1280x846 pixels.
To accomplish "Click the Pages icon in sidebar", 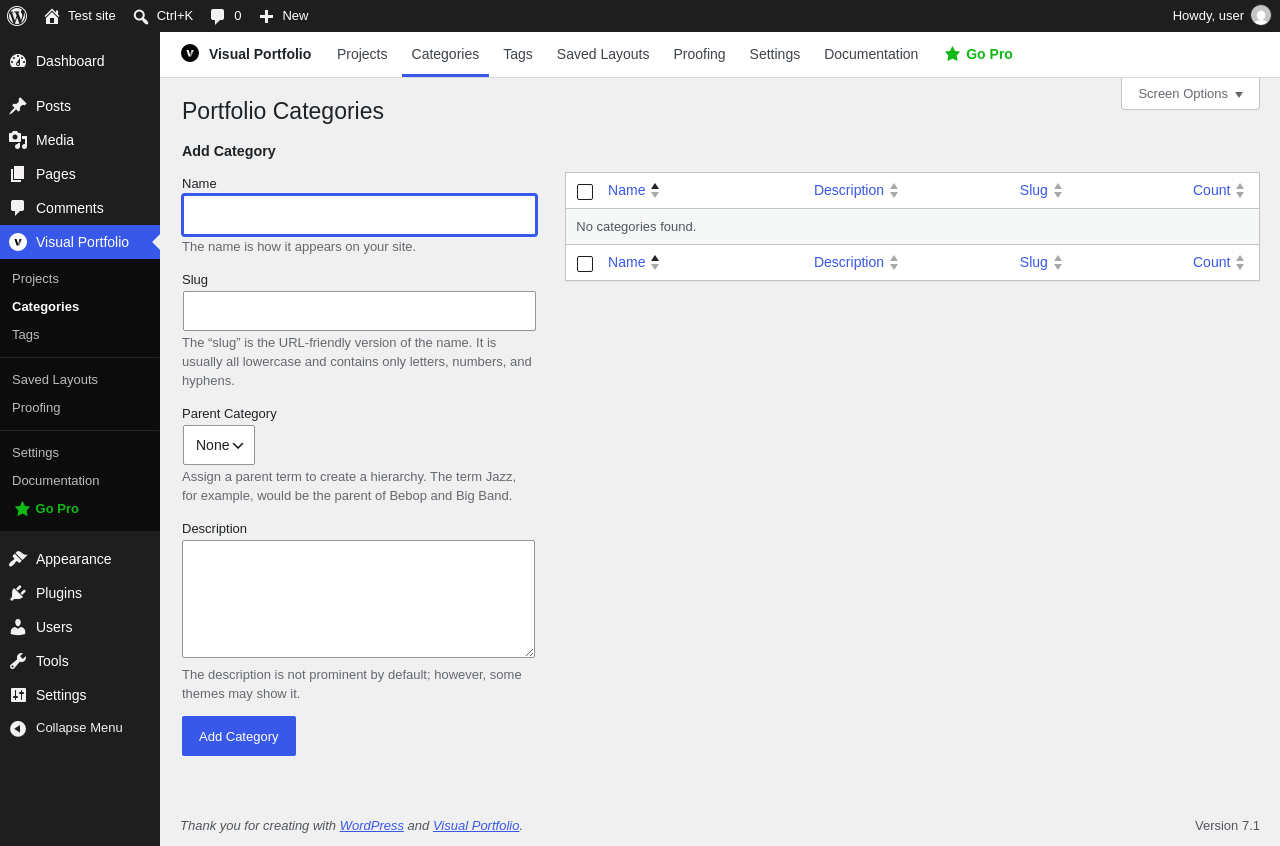I will [18, 174].
